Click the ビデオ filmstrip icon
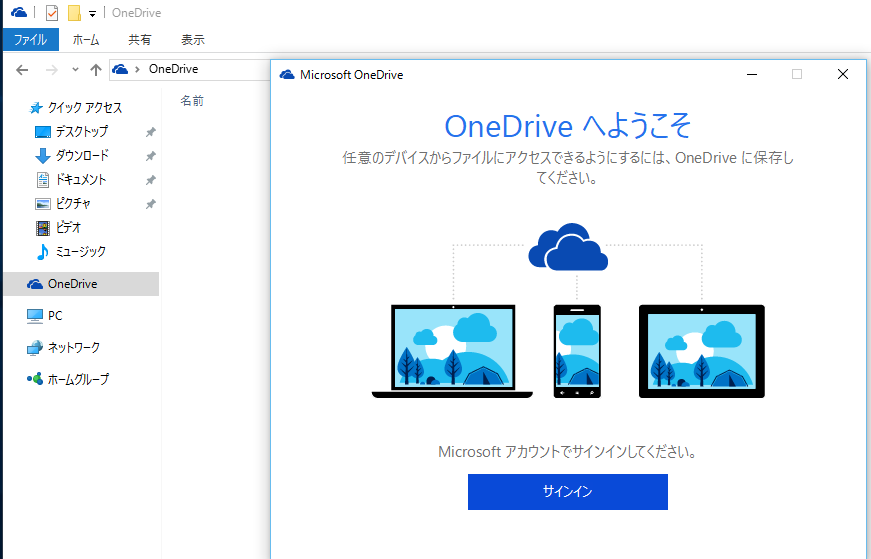 (43, 228)
